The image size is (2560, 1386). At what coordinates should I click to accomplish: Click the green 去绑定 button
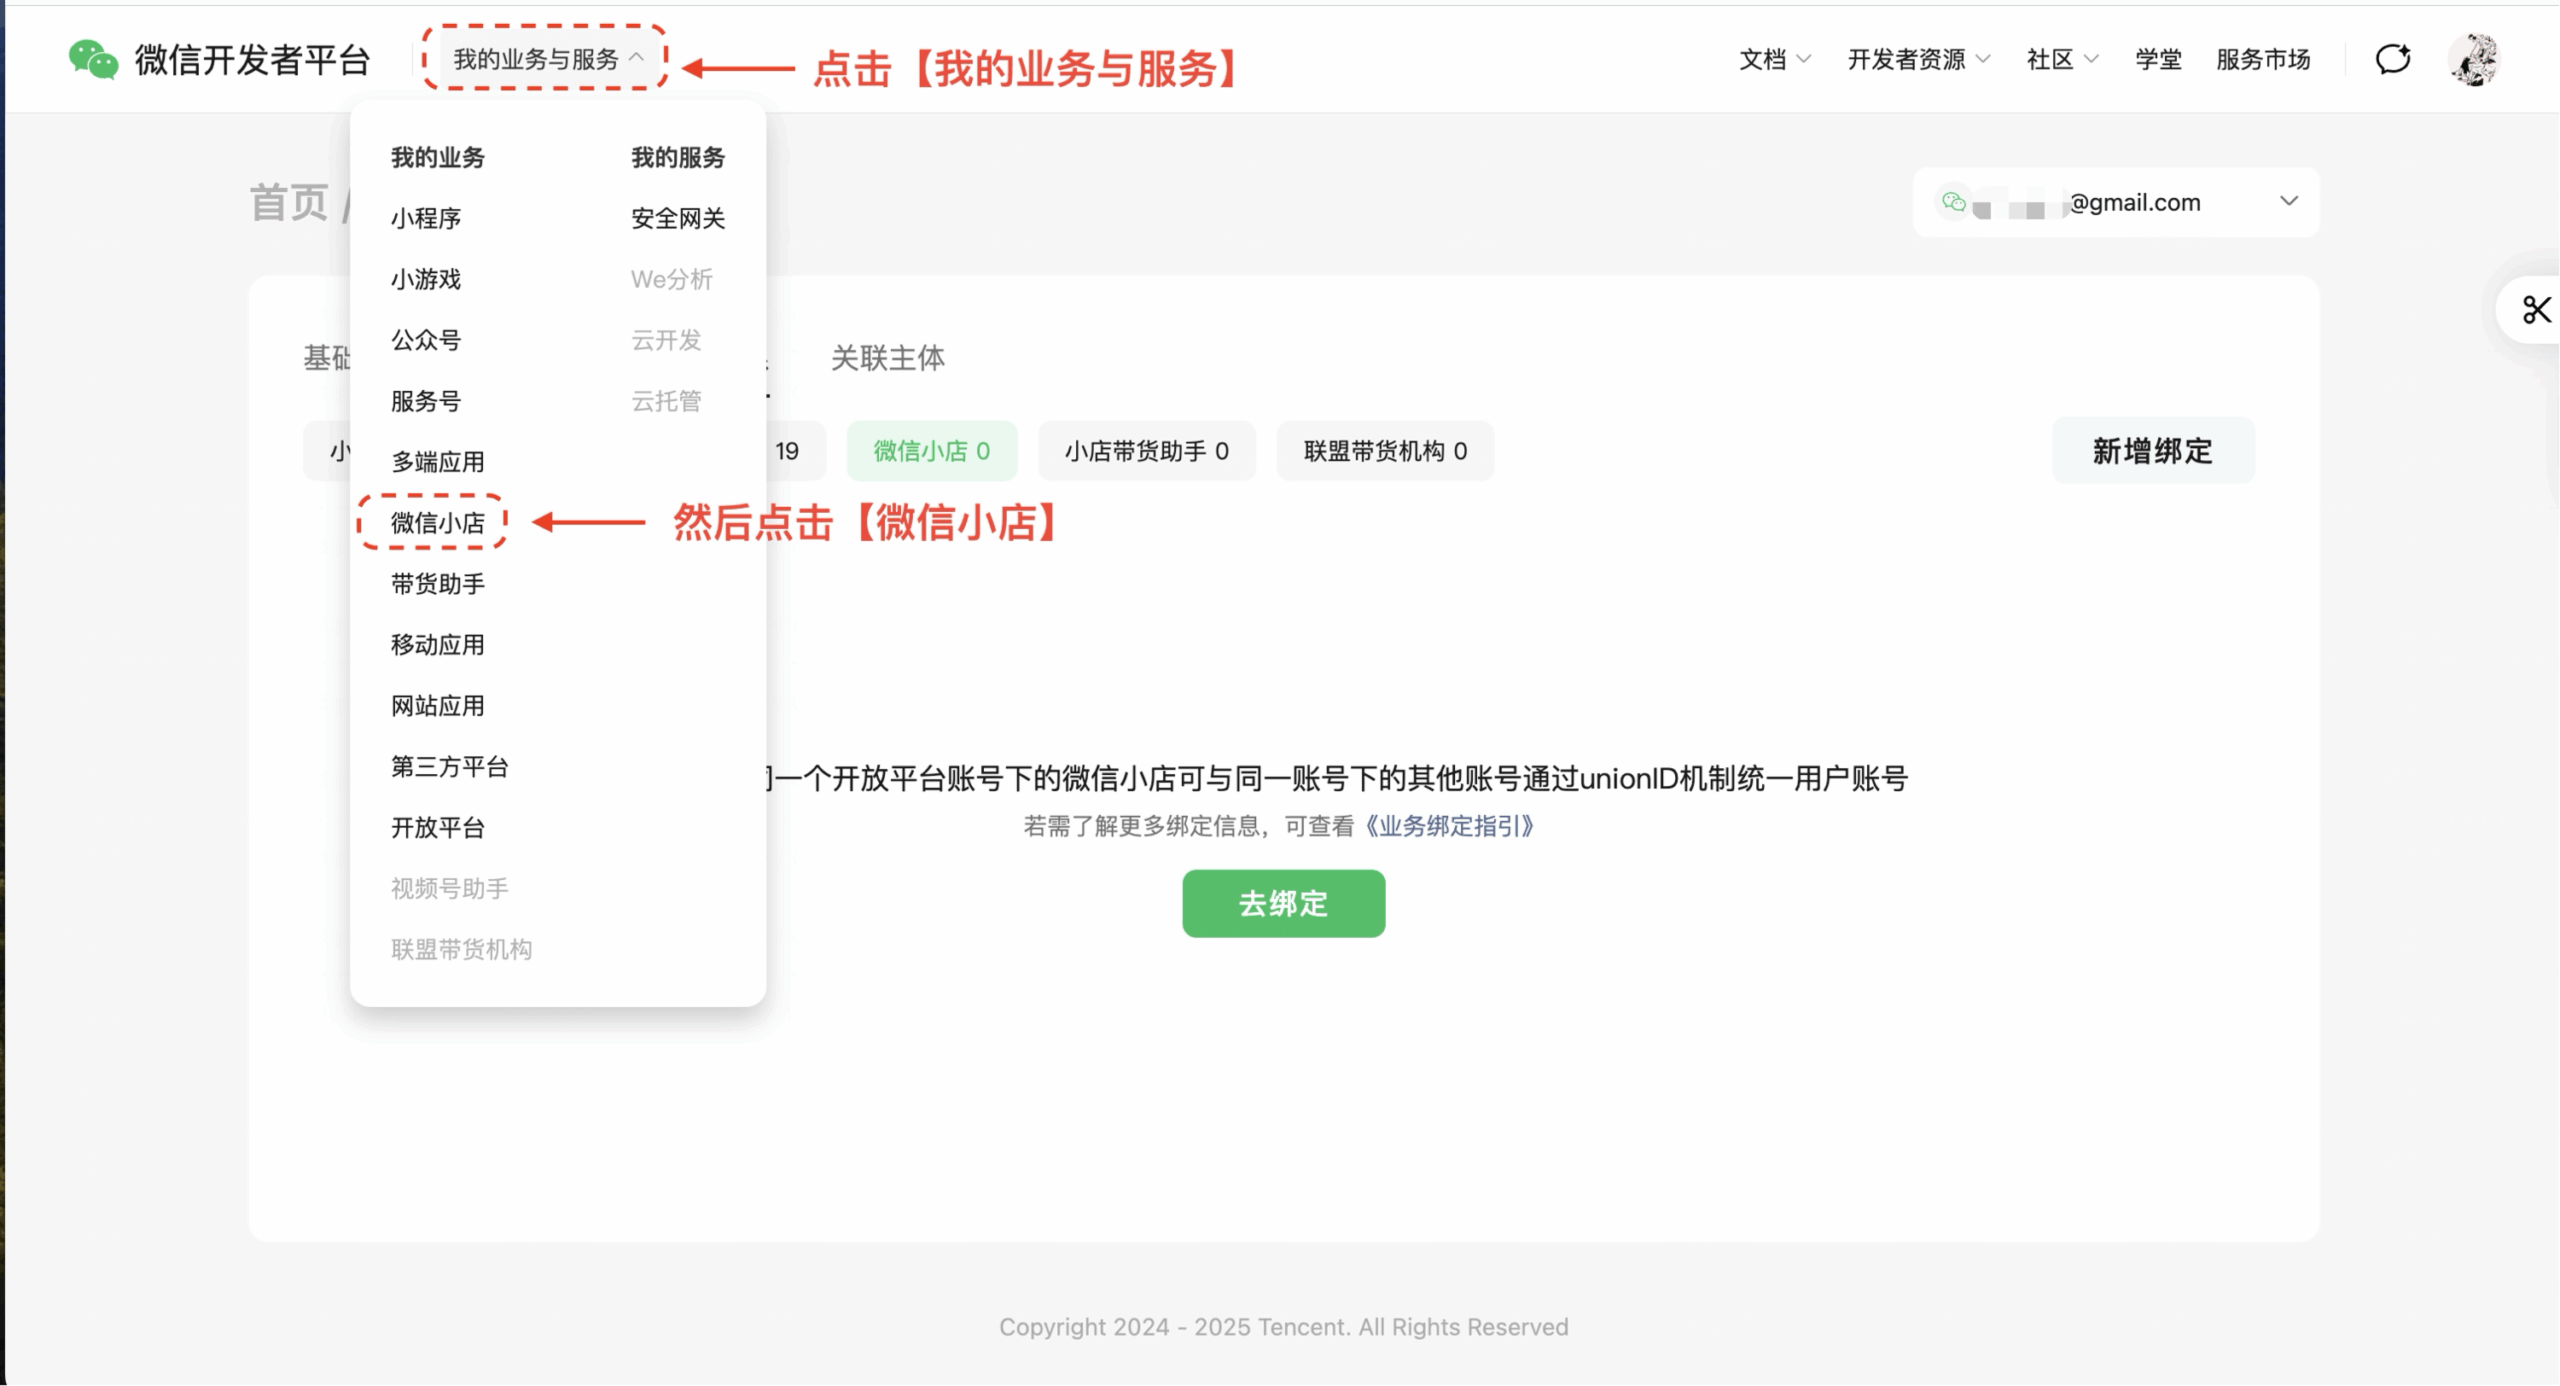click(x=1283, y=903)
